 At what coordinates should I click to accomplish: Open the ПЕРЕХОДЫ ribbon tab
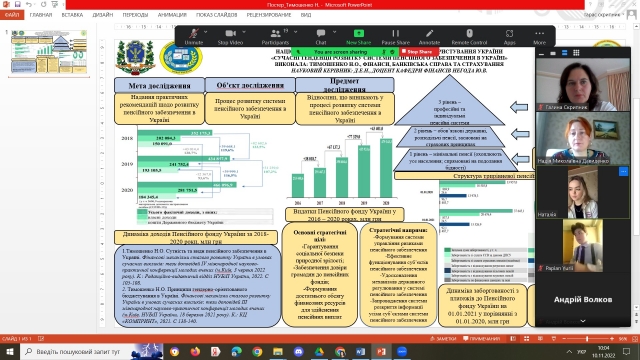(x=135, y=15)
